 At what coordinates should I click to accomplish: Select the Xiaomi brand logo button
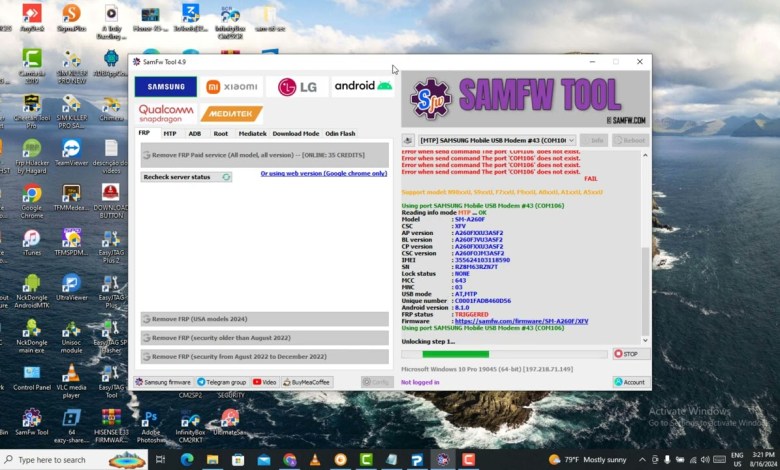click(232, 87)
